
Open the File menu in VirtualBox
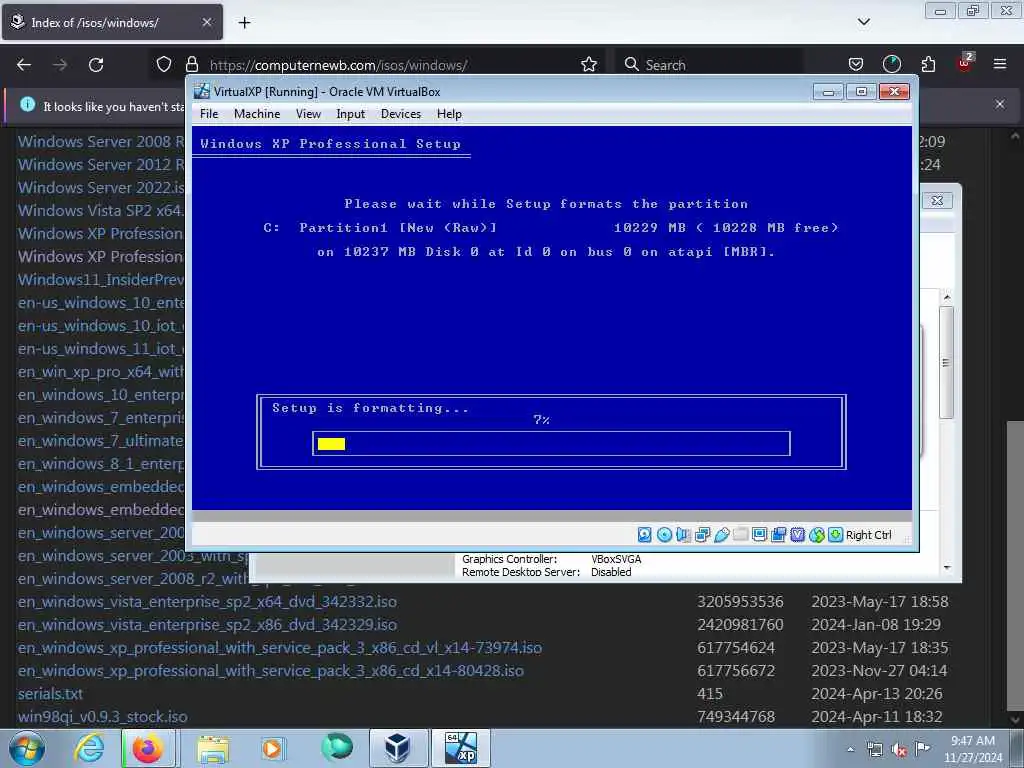coord(209,114)
